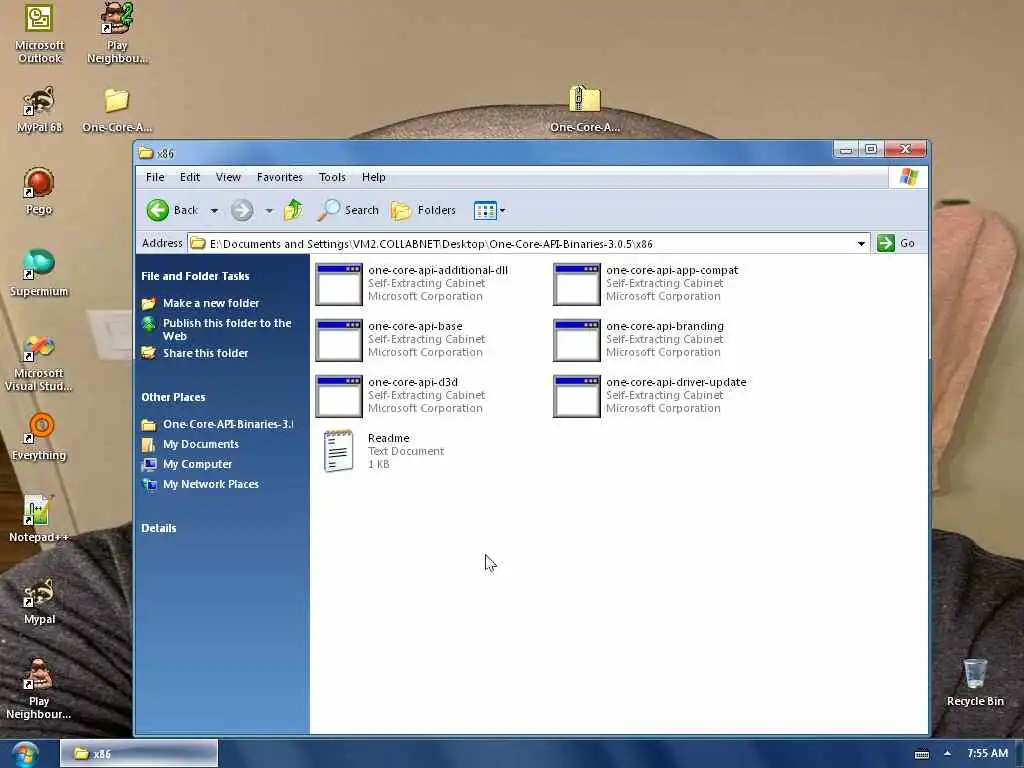Go to My Network Places link

(x=210, y=484)
